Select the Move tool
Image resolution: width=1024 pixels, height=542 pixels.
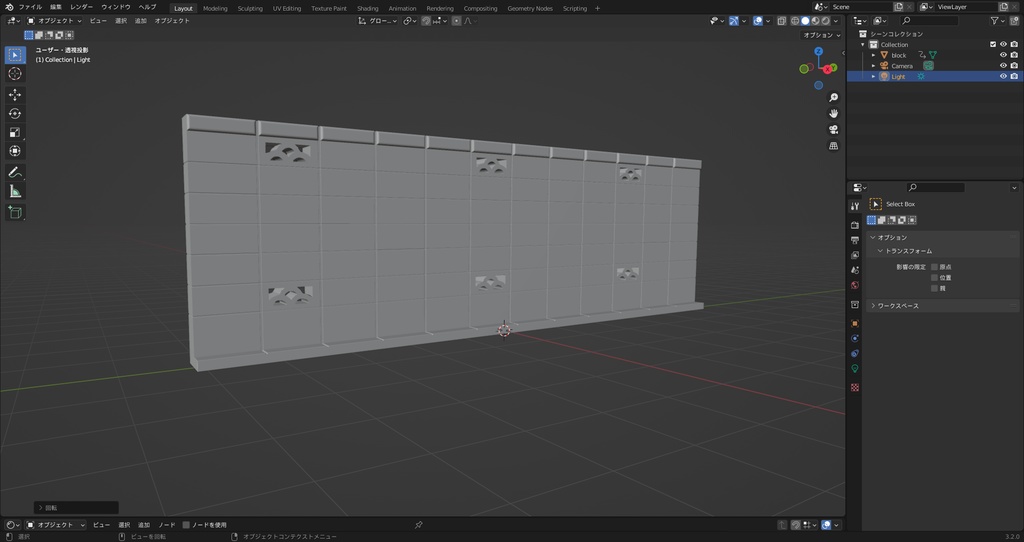(x=15, y=95)
